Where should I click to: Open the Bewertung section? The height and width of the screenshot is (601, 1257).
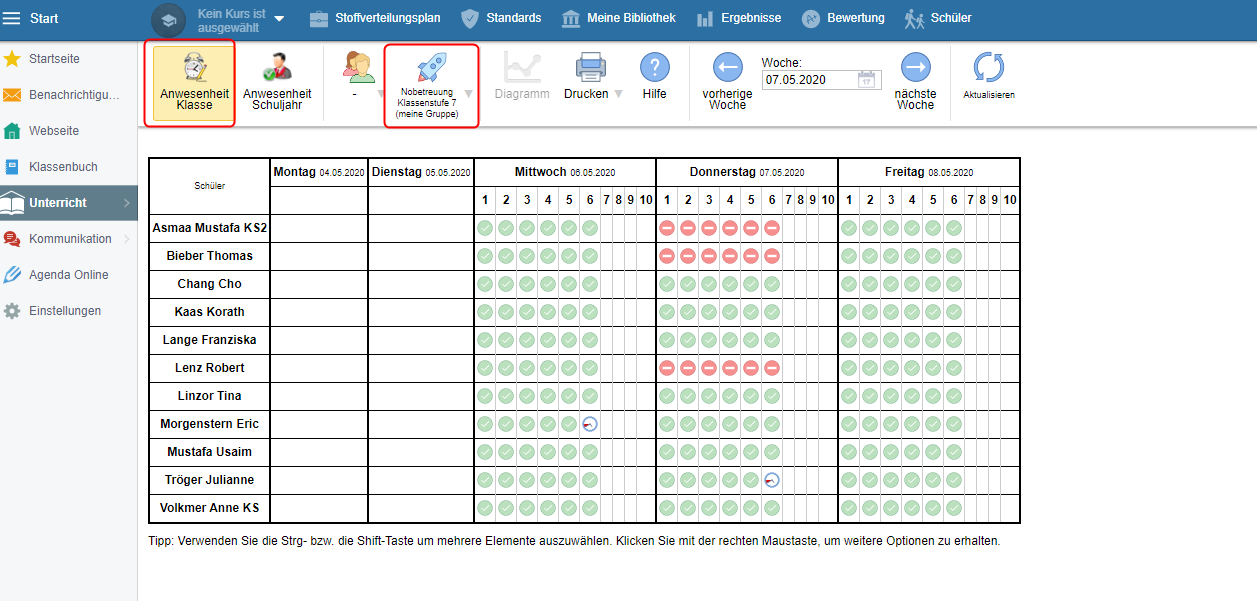point(843,18)
